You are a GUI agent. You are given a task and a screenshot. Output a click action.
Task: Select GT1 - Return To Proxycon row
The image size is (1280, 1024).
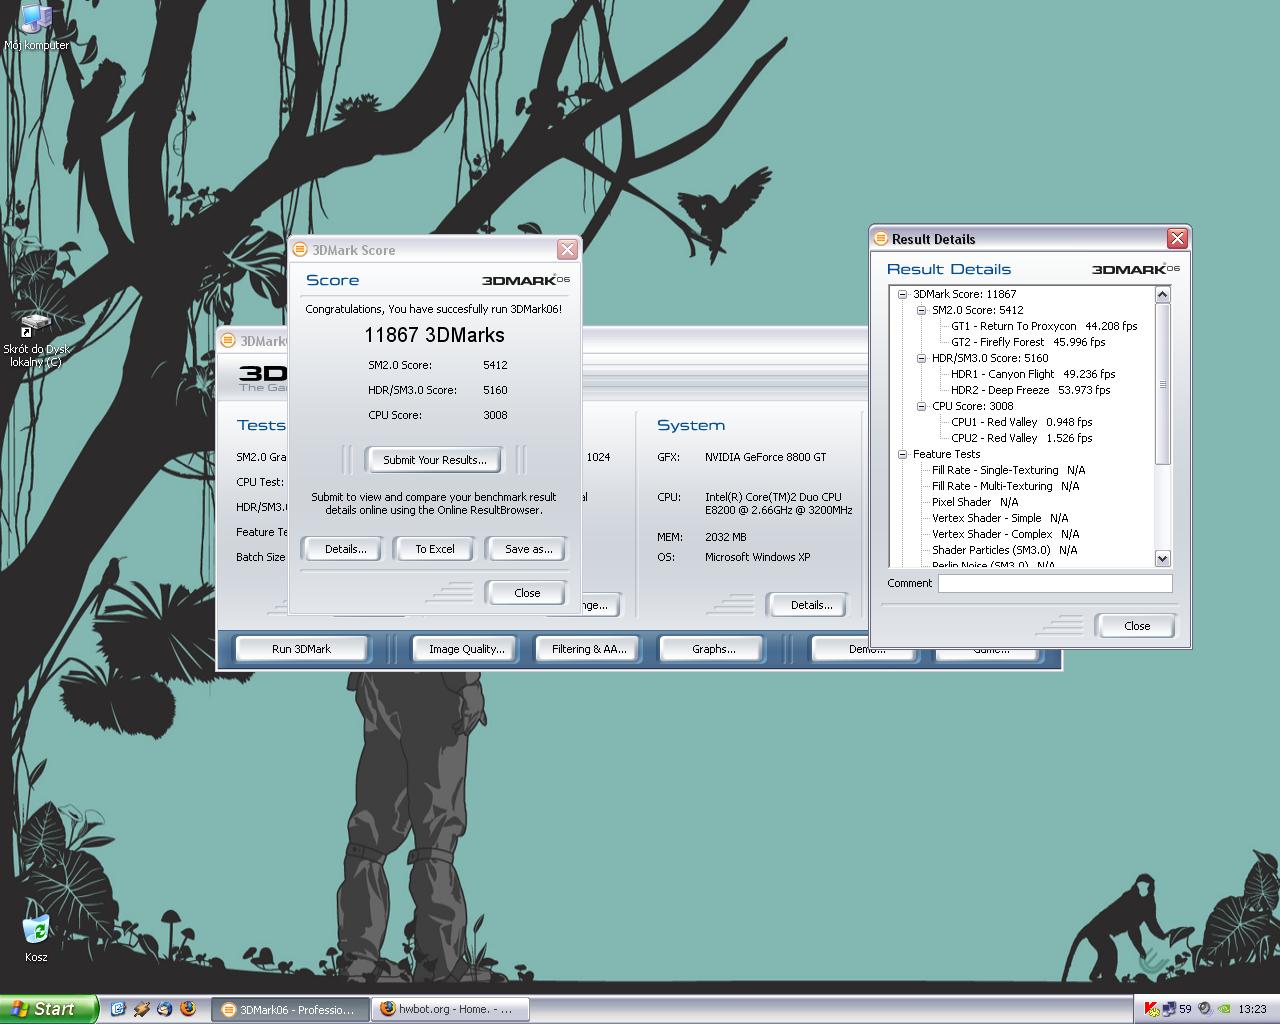pos(1044,326)
